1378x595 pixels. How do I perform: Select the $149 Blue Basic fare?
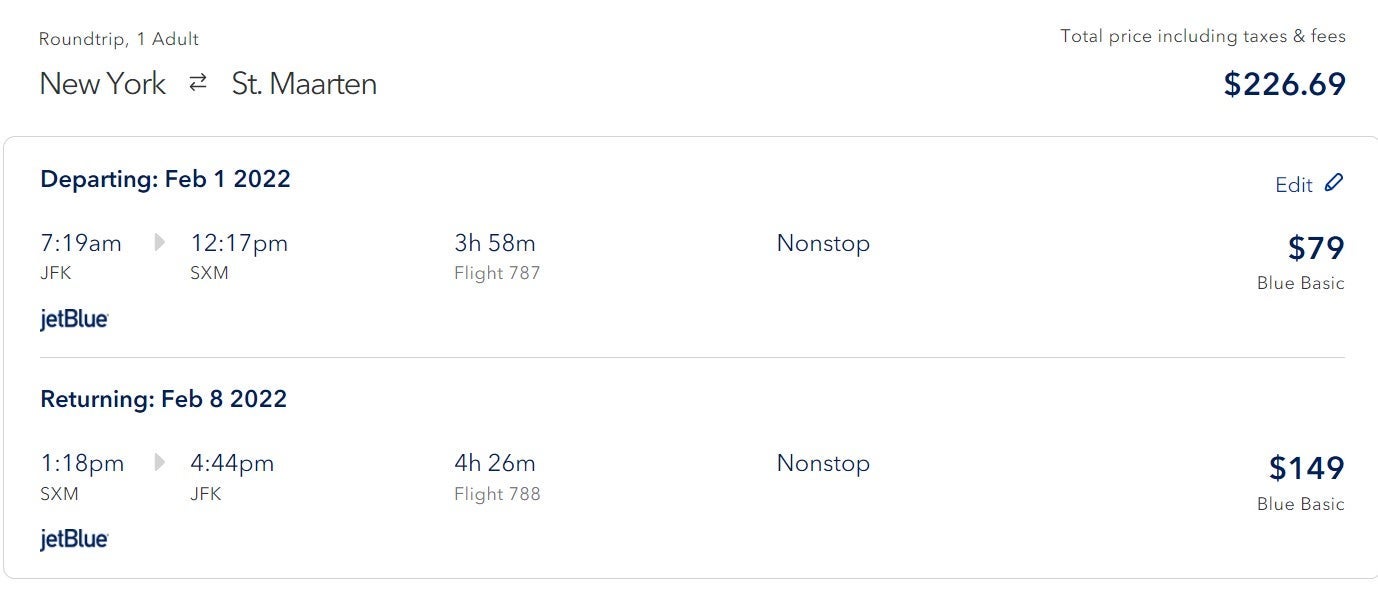pyautogui.click(x=1301, y=482)
